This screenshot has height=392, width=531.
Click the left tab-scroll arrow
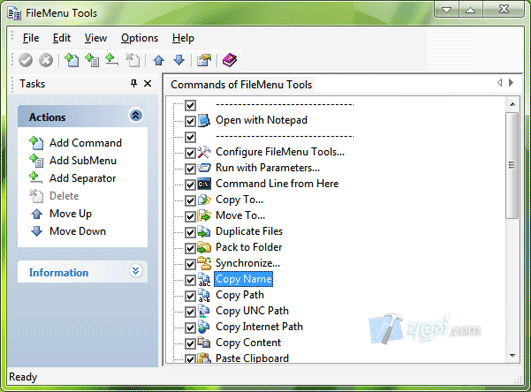point(499,82)
